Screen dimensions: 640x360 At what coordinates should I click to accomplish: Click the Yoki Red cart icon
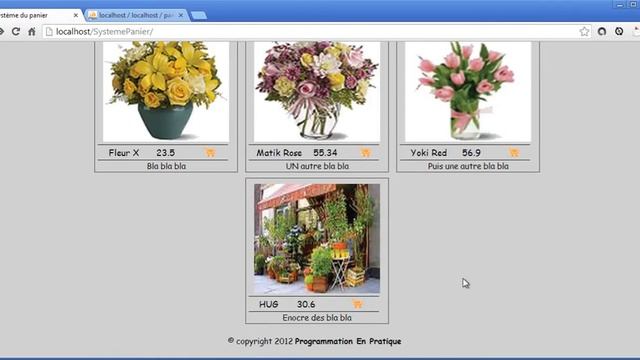(514, 153)
